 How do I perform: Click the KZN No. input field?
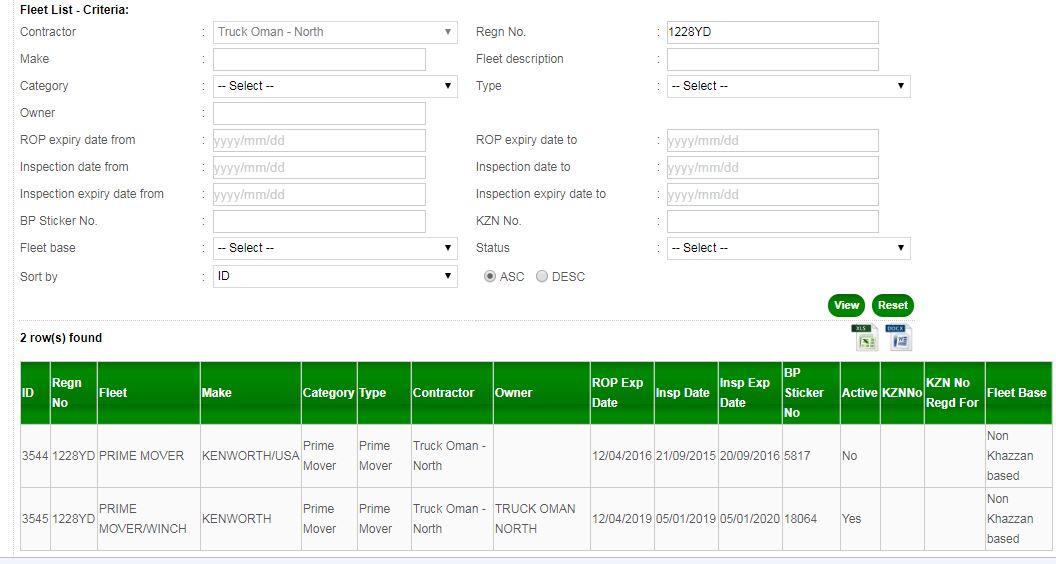(772, 221)
